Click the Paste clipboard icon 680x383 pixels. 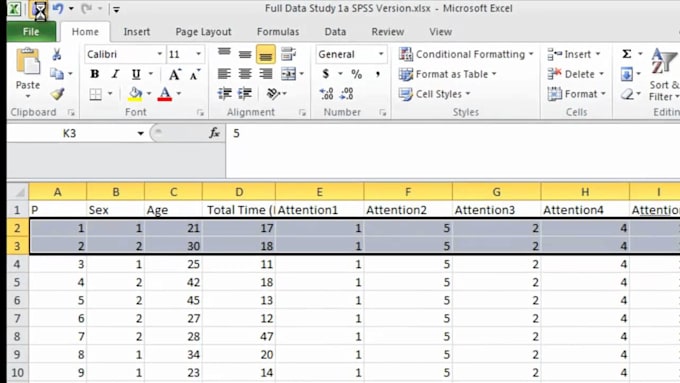click(x=28, y=61)
